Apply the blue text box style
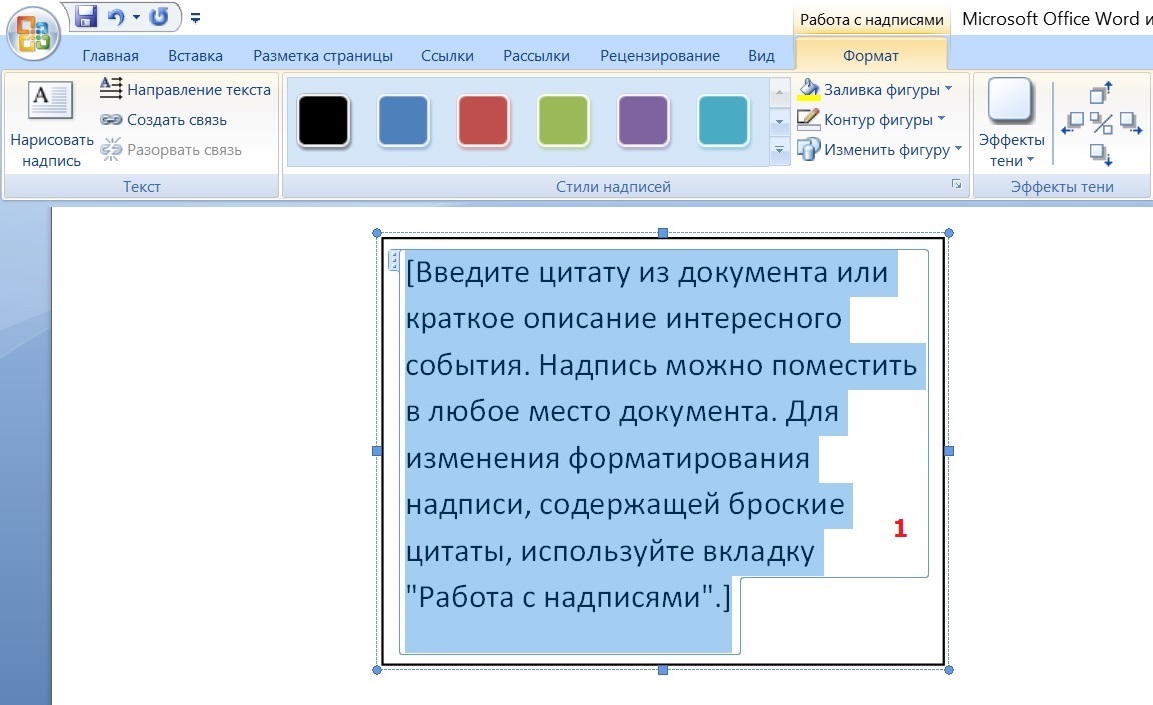1153x705 pixels. pos(404,121)
